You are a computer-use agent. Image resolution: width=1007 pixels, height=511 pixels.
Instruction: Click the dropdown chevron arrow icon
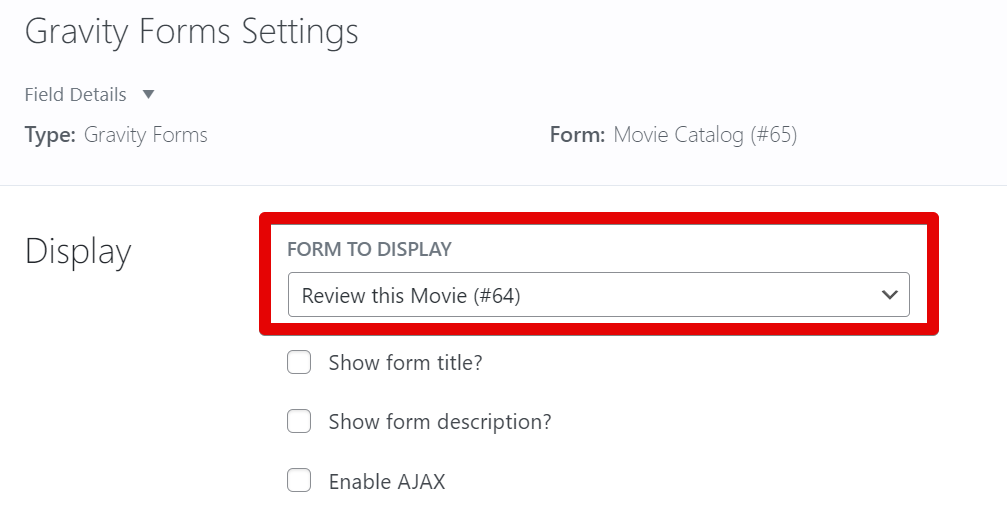tap(889, 295)
